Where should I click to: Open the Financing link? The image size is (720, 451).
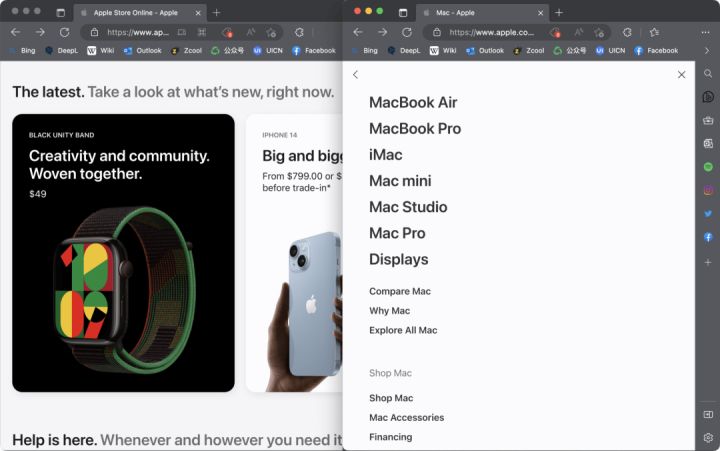tap(390, 437)
